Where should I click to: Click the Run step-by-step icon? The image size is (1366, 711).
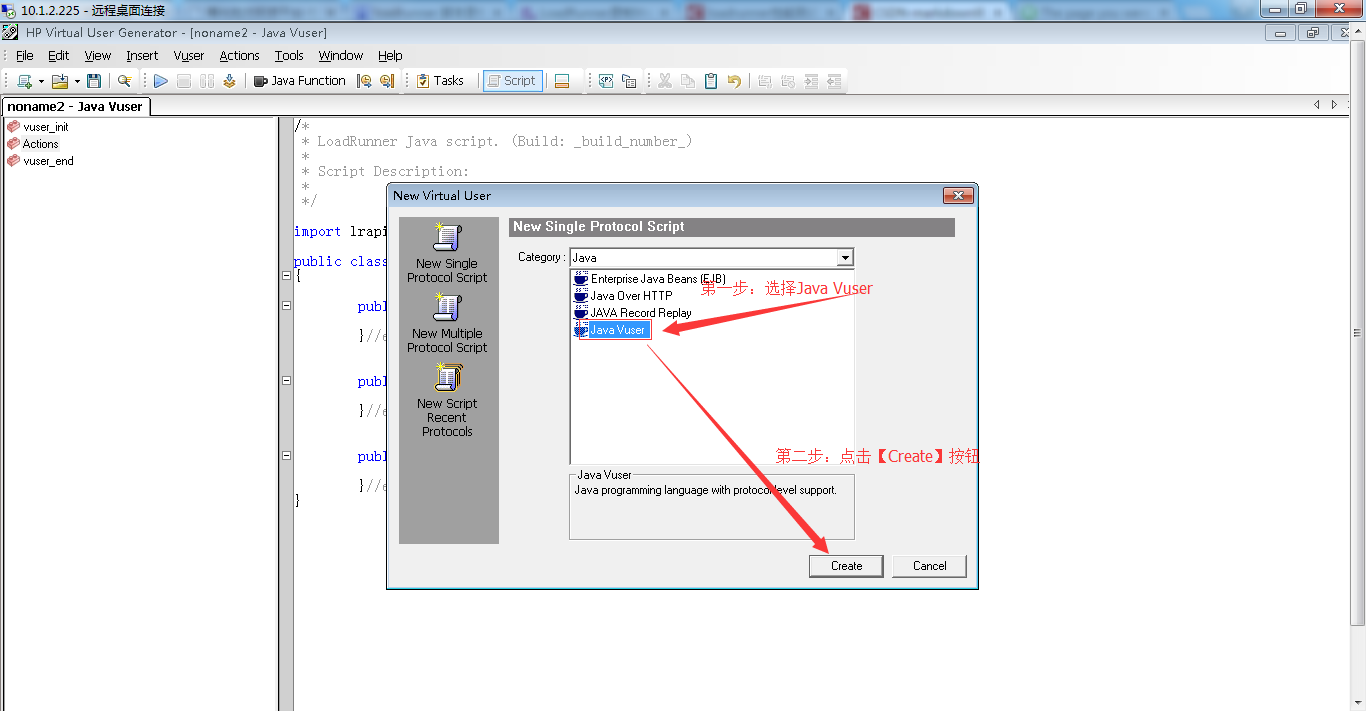pyautogui.click(x=229, y=81)
